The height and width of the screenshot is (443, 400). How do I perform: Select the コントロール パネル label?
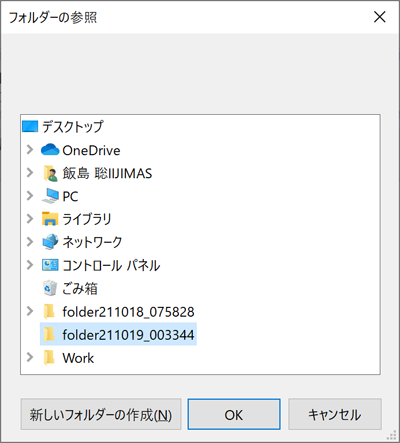(x=111, y=265)
